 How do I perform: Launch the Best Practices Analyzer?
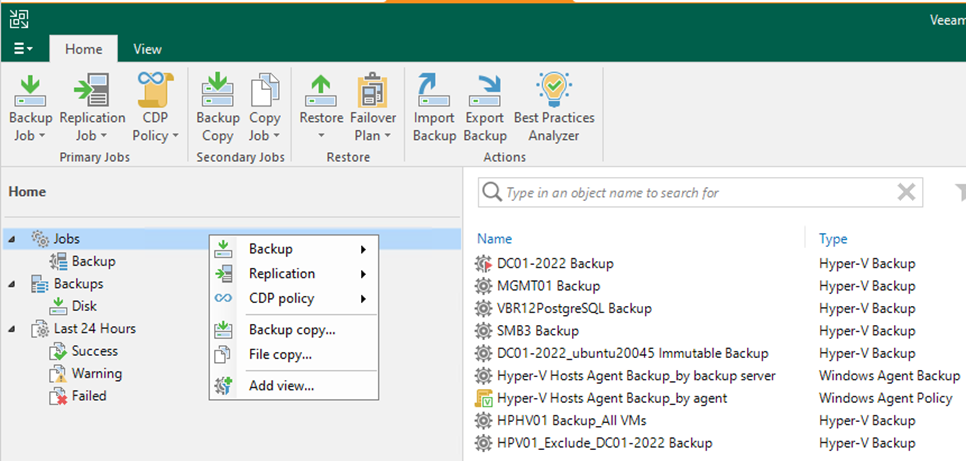pos(554,108)
